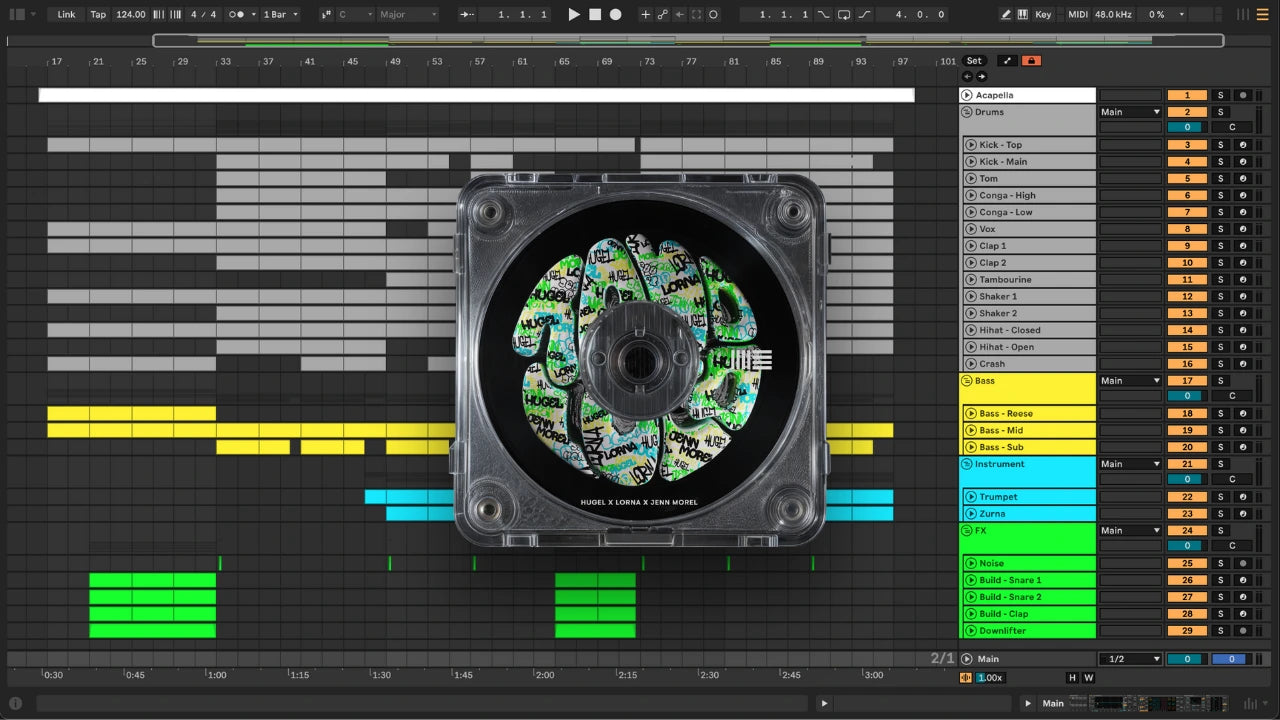
Task: Open the MIDI mapping mode
Action: tap(1077, 15)
